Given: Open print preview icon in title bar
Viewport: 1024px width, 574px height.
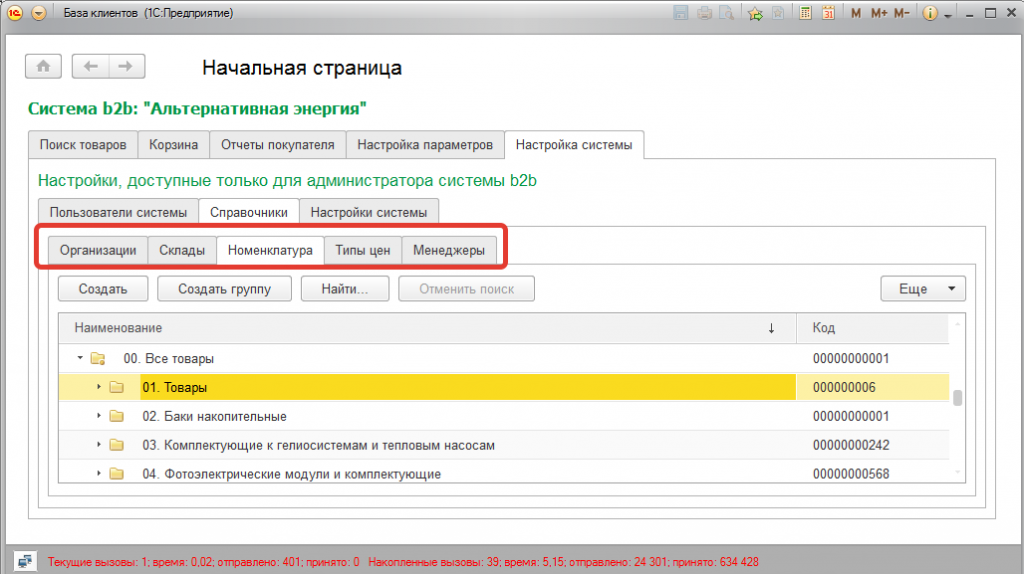Looking at the screenshot, I should [726, 12].
